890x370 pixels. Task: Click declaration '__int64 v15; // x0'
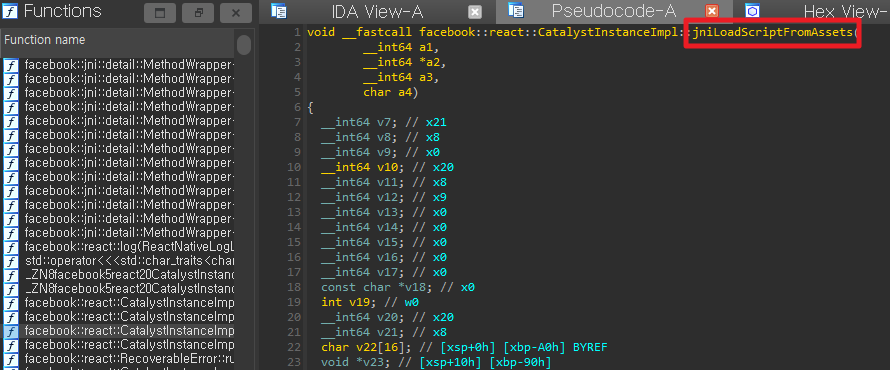coord(384,242)
